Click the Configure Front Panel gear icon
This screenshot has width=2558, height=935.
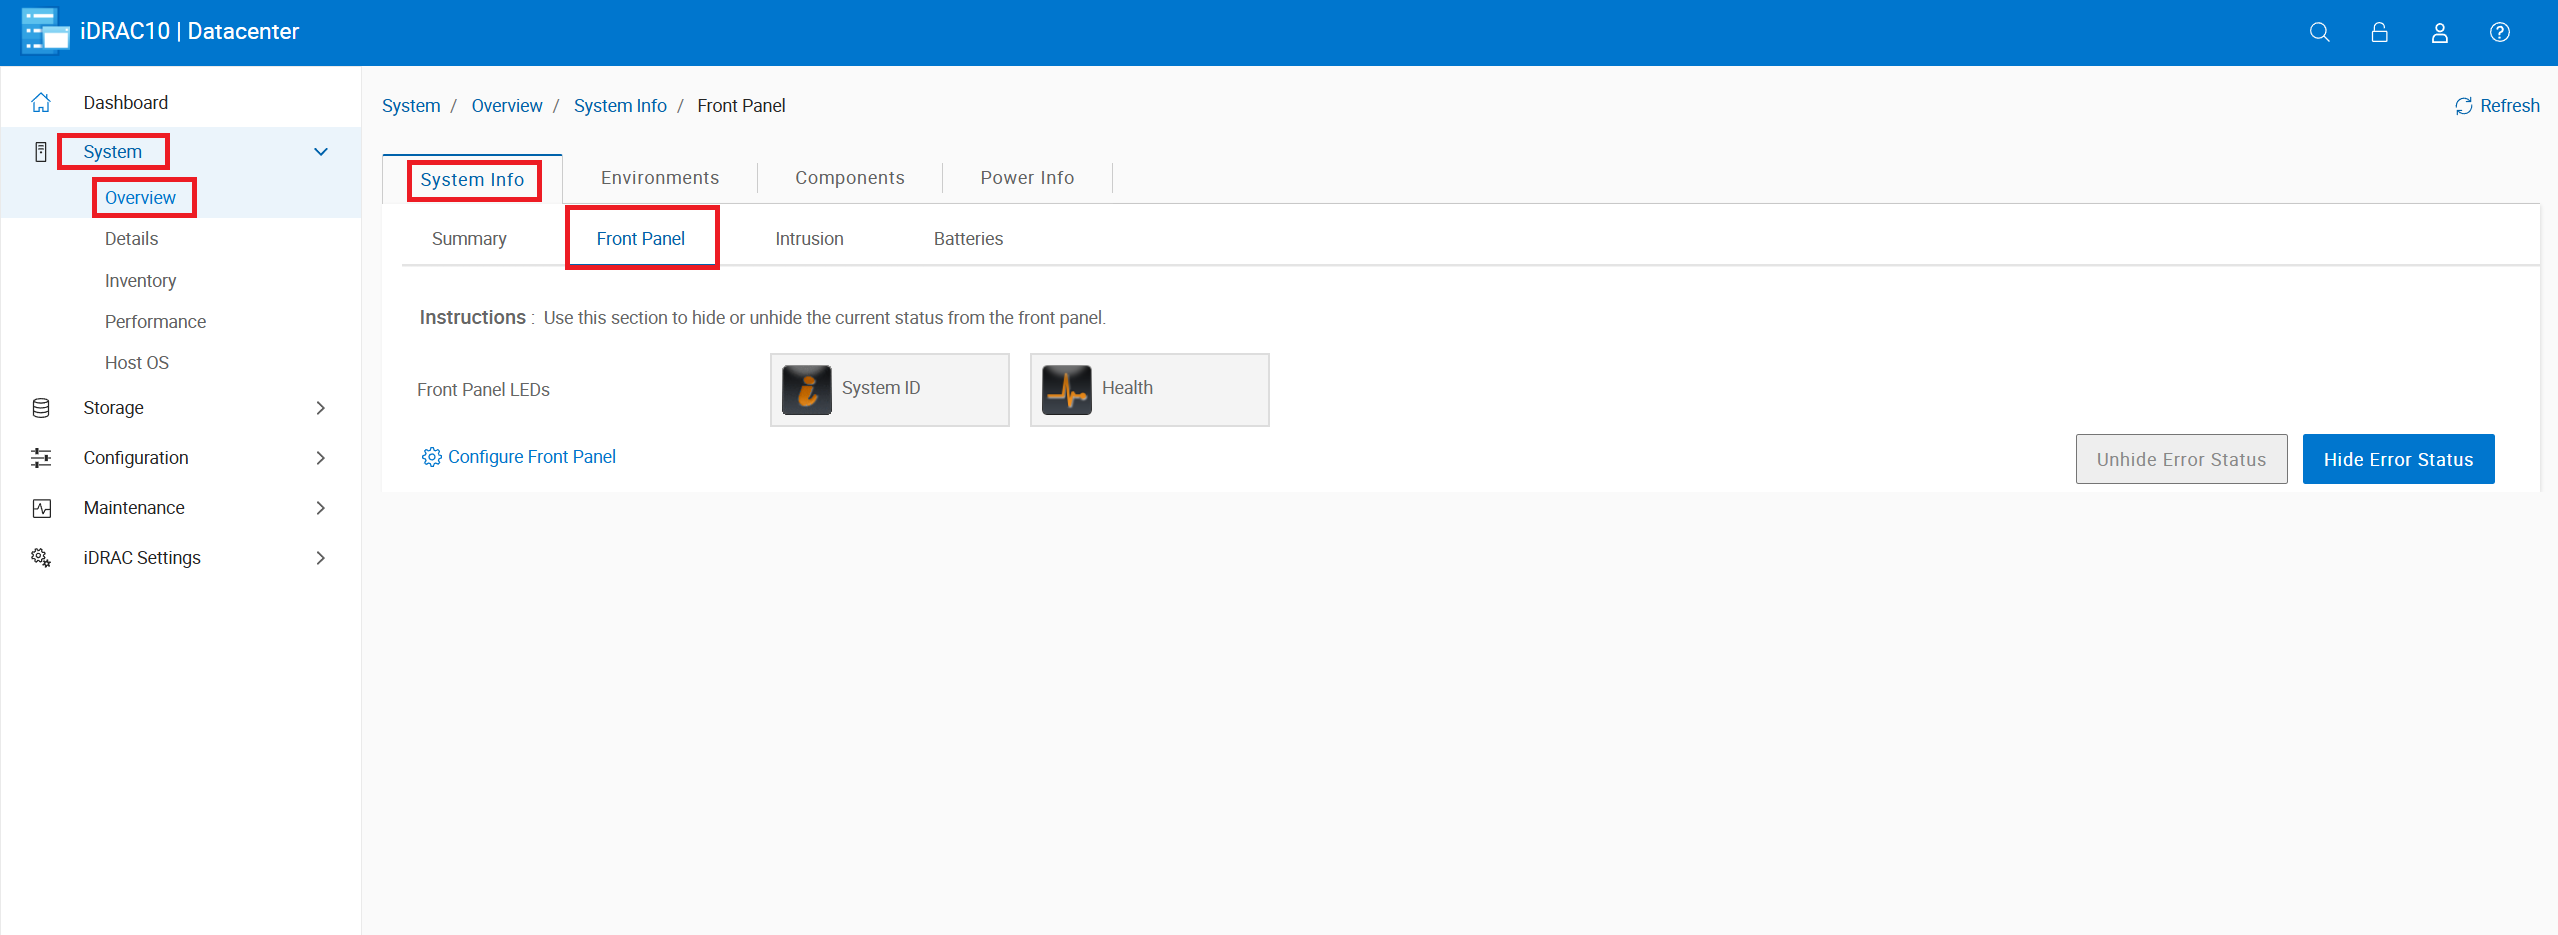tap(431, 457)
